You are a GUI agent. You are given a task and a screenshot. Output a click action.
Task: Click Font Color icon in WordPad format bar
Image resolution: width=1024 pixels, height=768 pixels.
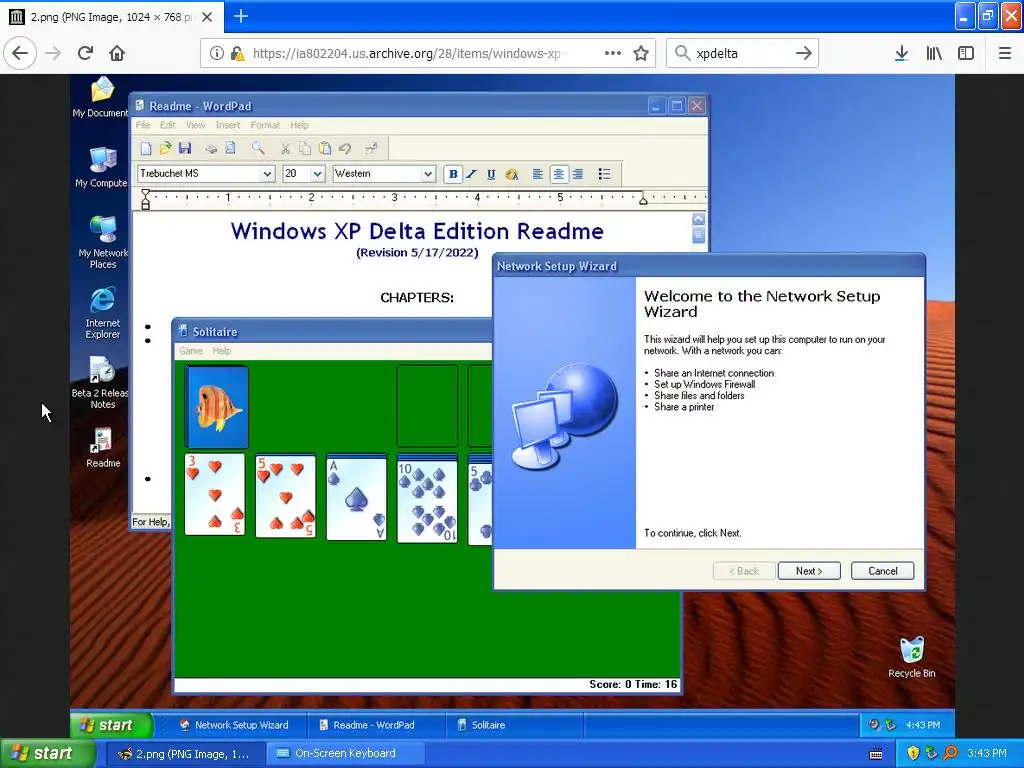tap(512, 174)
